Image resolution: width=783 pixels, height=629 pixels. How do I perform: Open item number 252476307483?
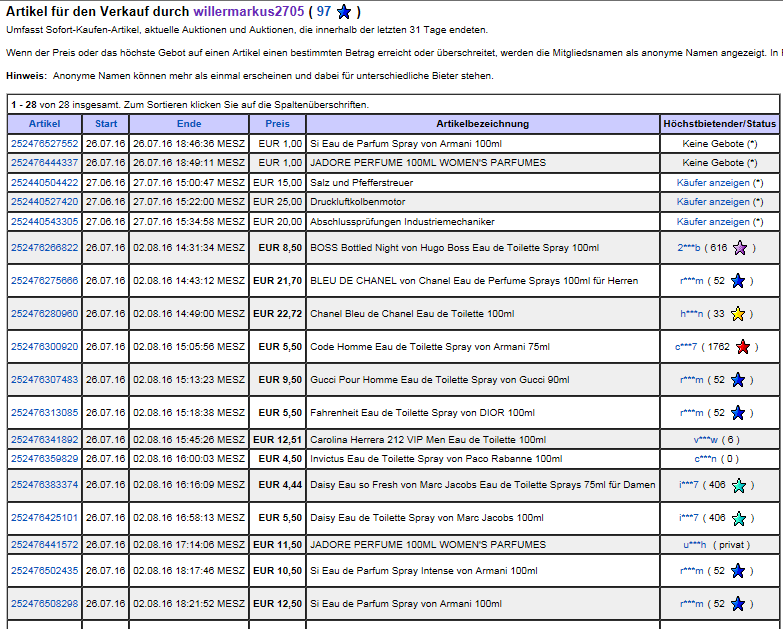tap(44, 379)
